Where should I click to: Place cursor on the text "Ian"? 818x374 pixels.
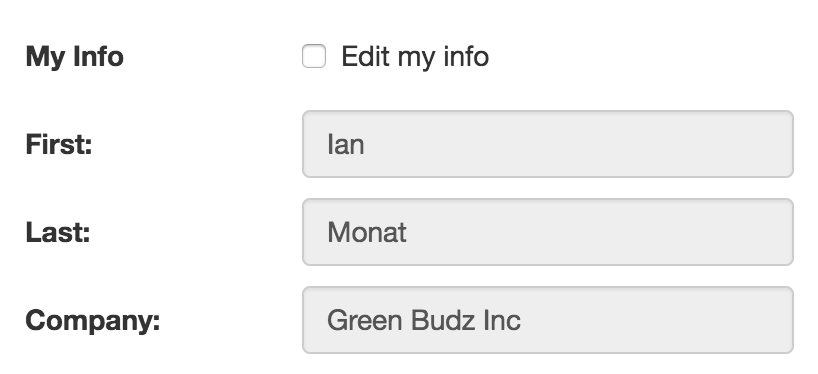point(345,144)
